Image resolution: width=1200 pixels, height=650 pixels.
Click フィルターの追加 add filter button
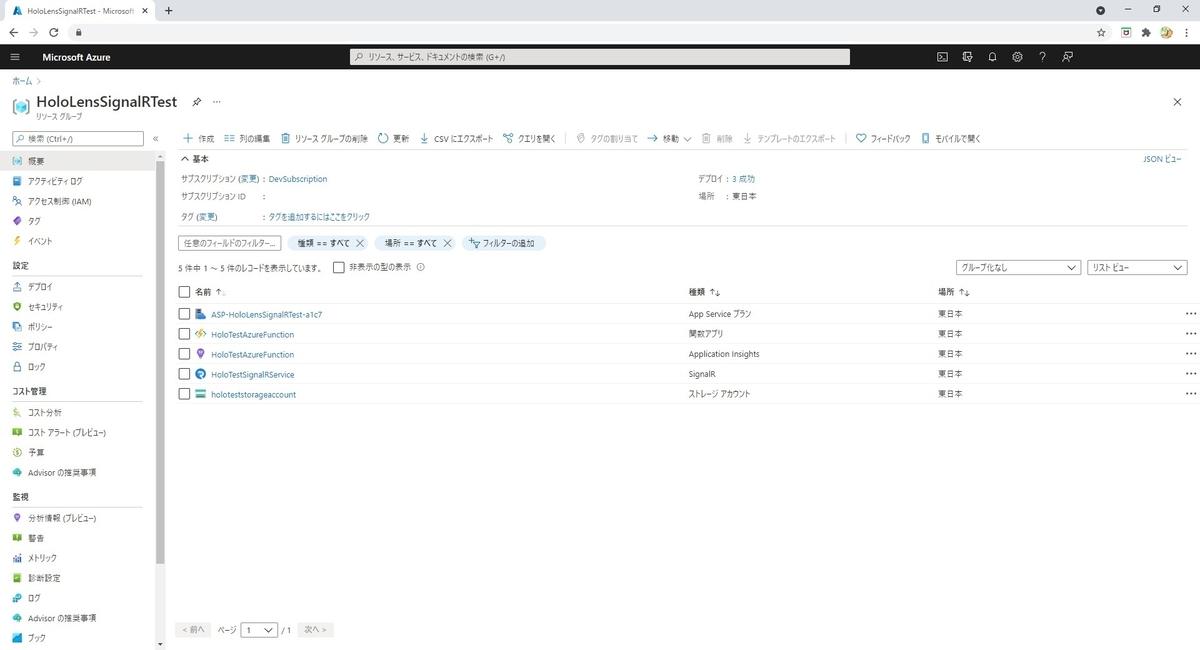click(x=503, y=243)
